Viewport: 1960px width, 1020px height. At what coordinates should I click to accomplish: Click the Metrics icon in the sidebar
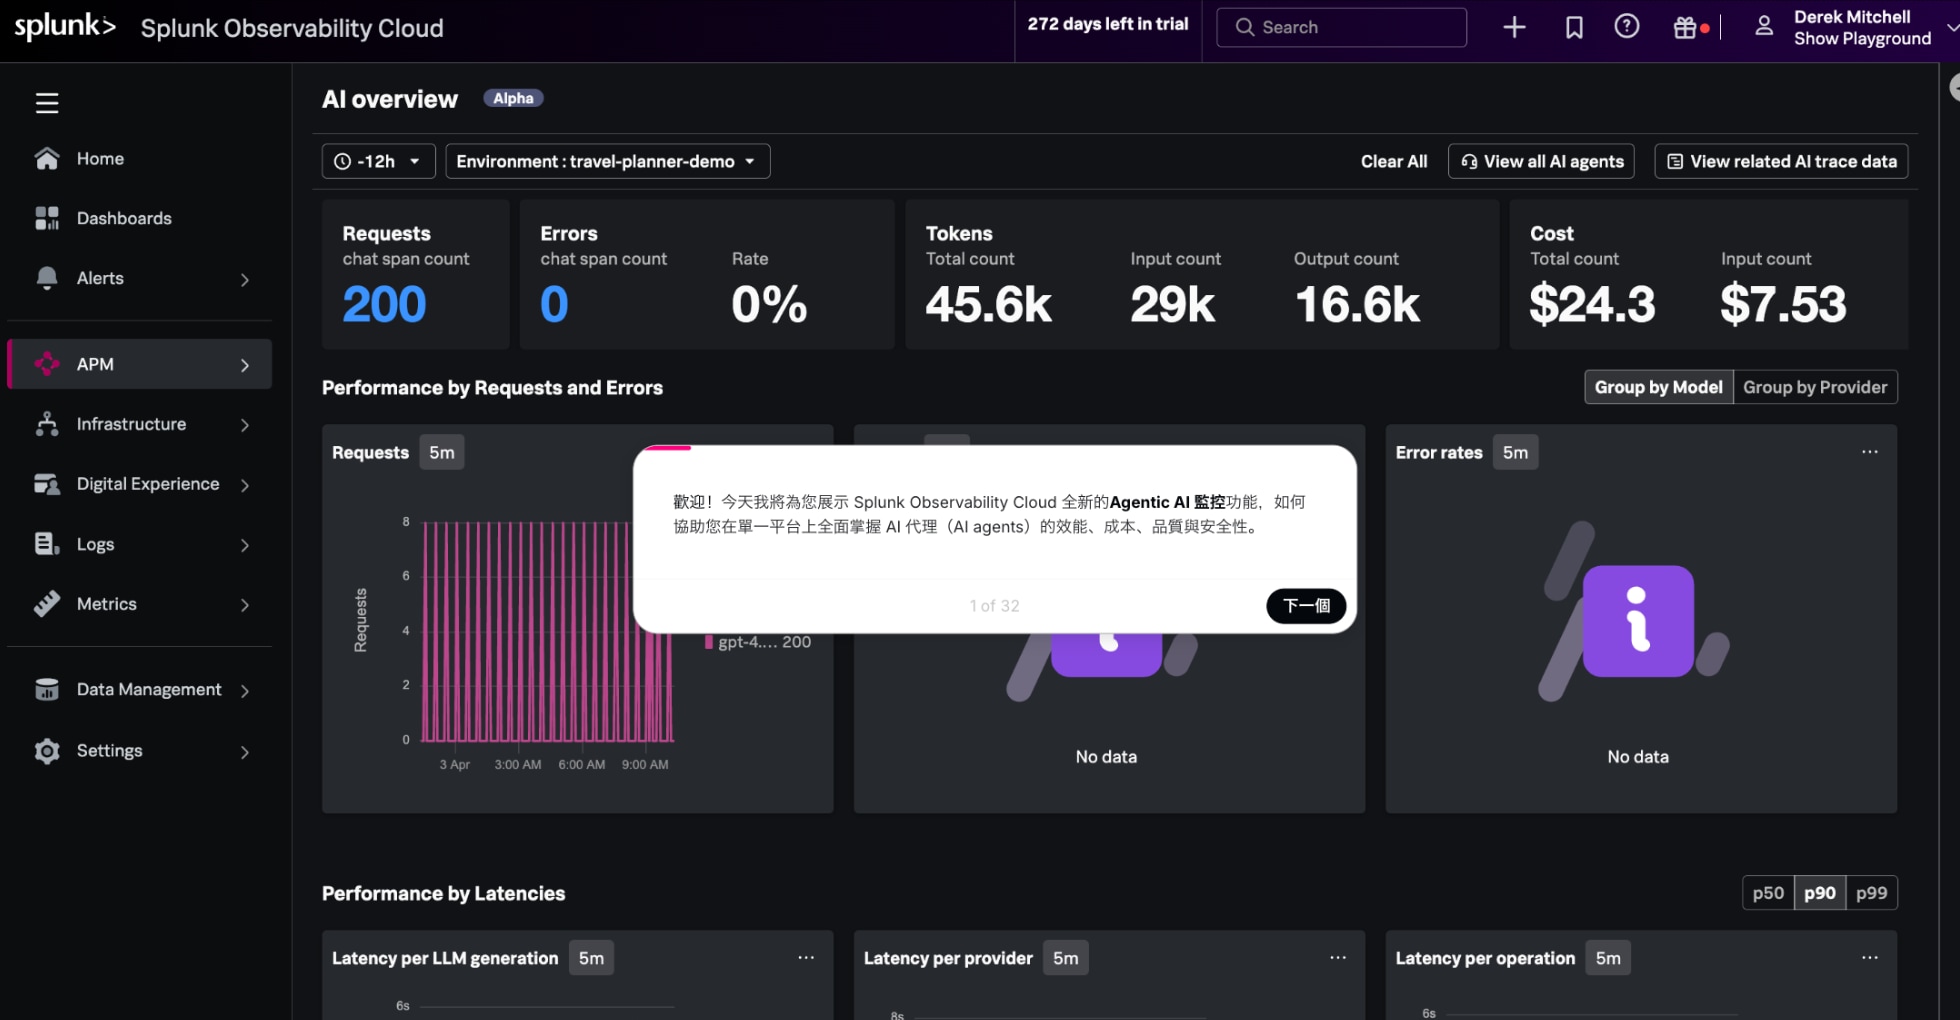coord(47,604)
